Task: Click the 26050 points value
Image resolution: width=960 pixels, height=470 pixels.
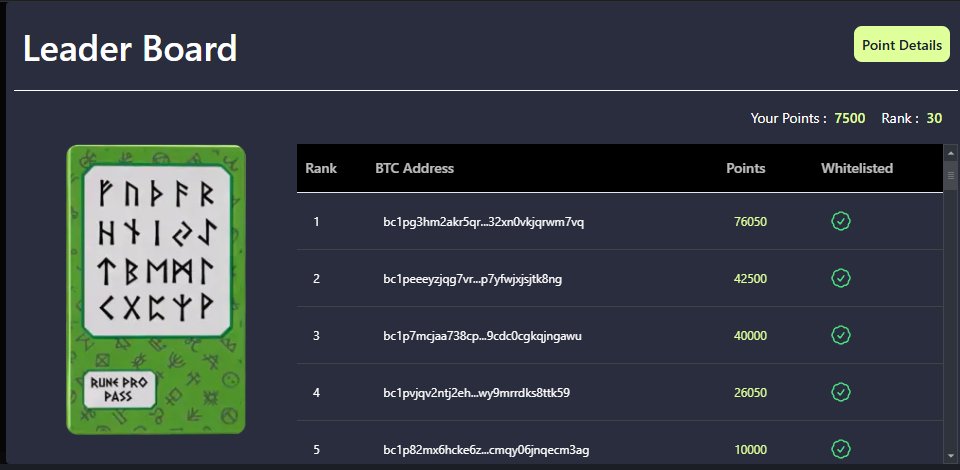Action: pos(750,393)
